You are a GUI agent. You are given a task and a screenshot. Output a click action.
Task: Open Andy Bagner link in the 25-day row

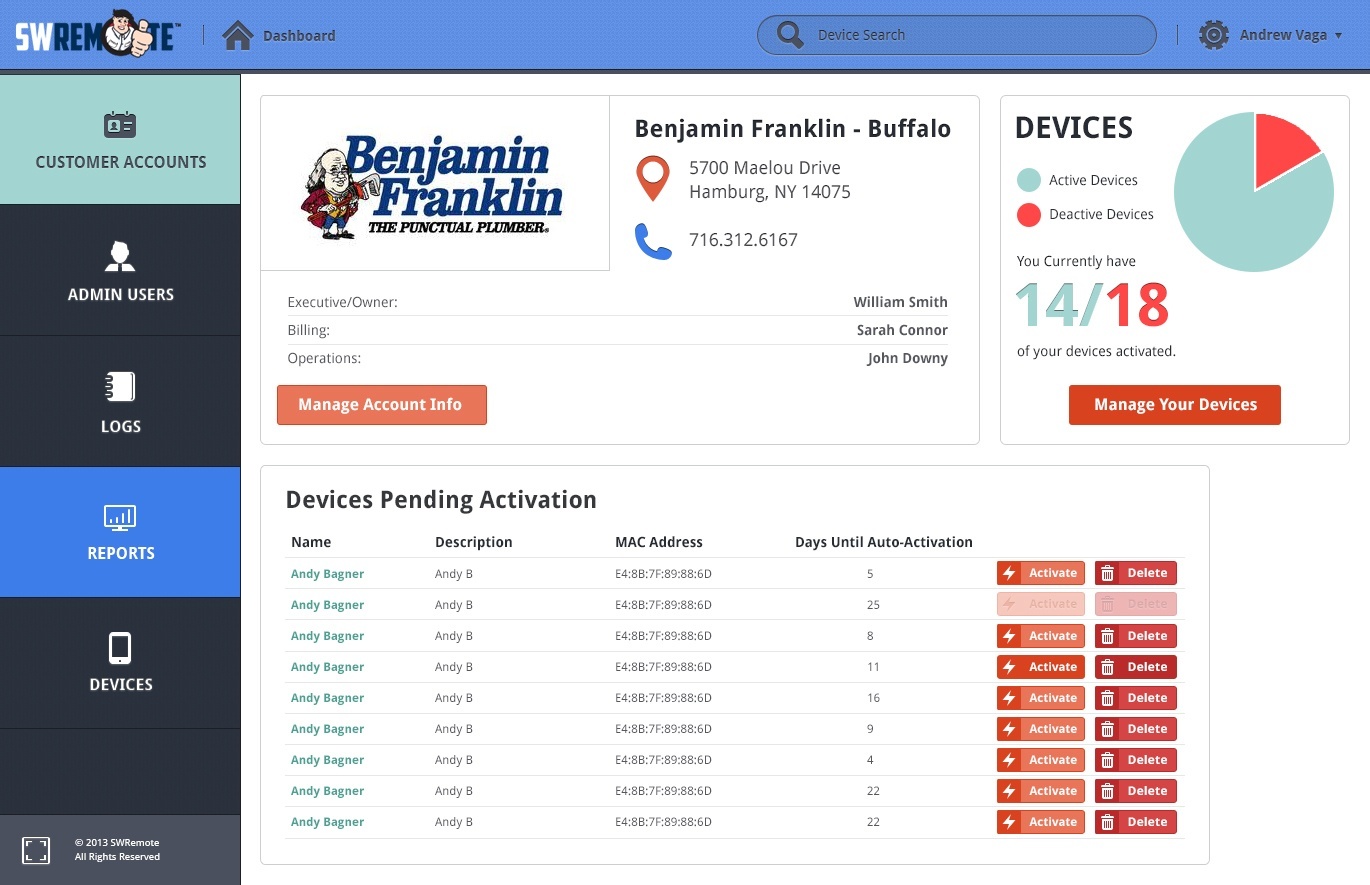327,605
